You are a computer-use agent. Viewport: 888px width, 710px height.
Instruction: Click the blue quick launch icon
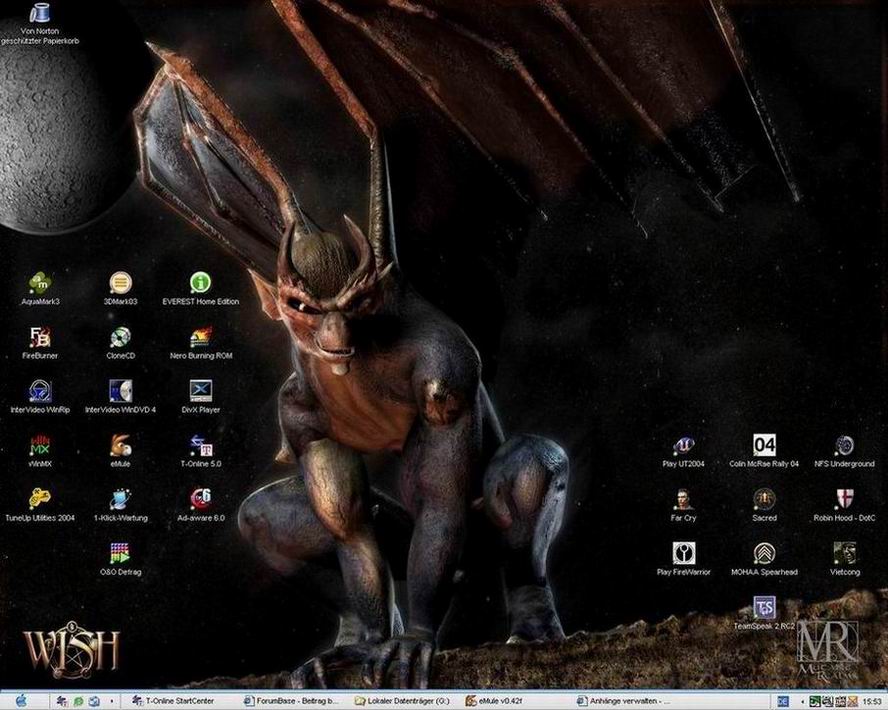click(x=94, y=701)
